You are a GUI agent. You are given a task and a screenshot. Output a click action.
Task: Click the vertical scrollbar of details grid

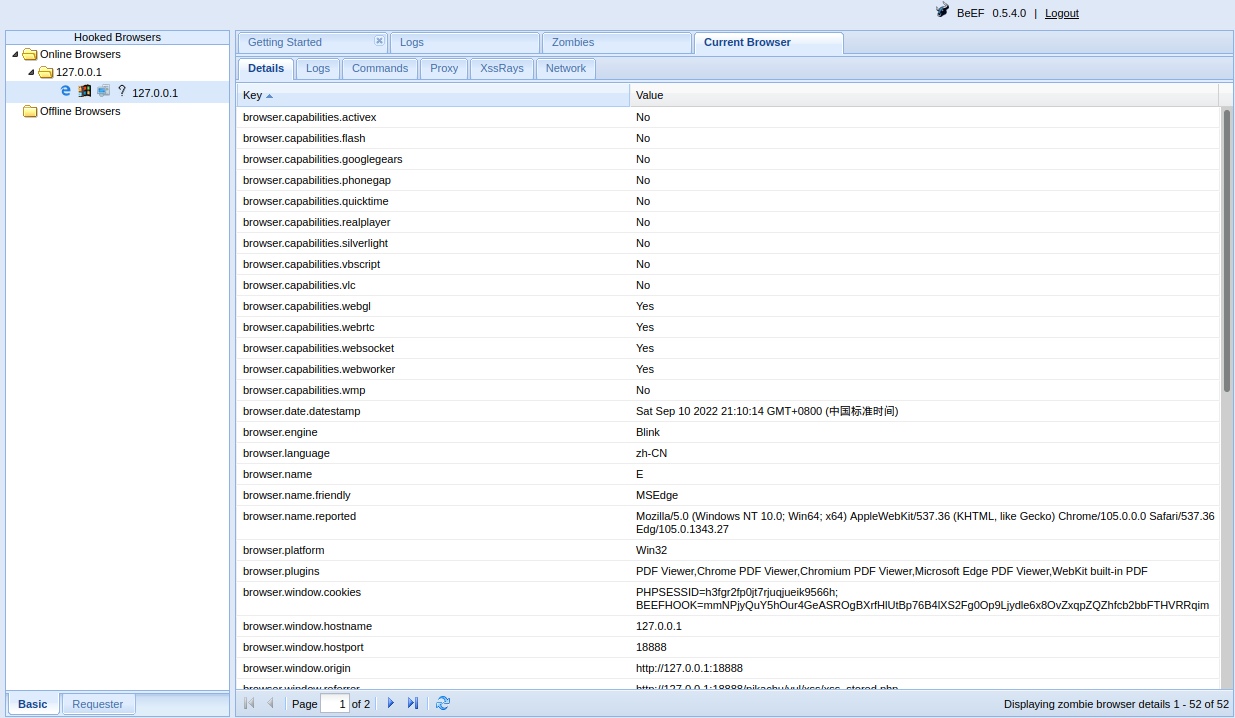coord(1226,250)
